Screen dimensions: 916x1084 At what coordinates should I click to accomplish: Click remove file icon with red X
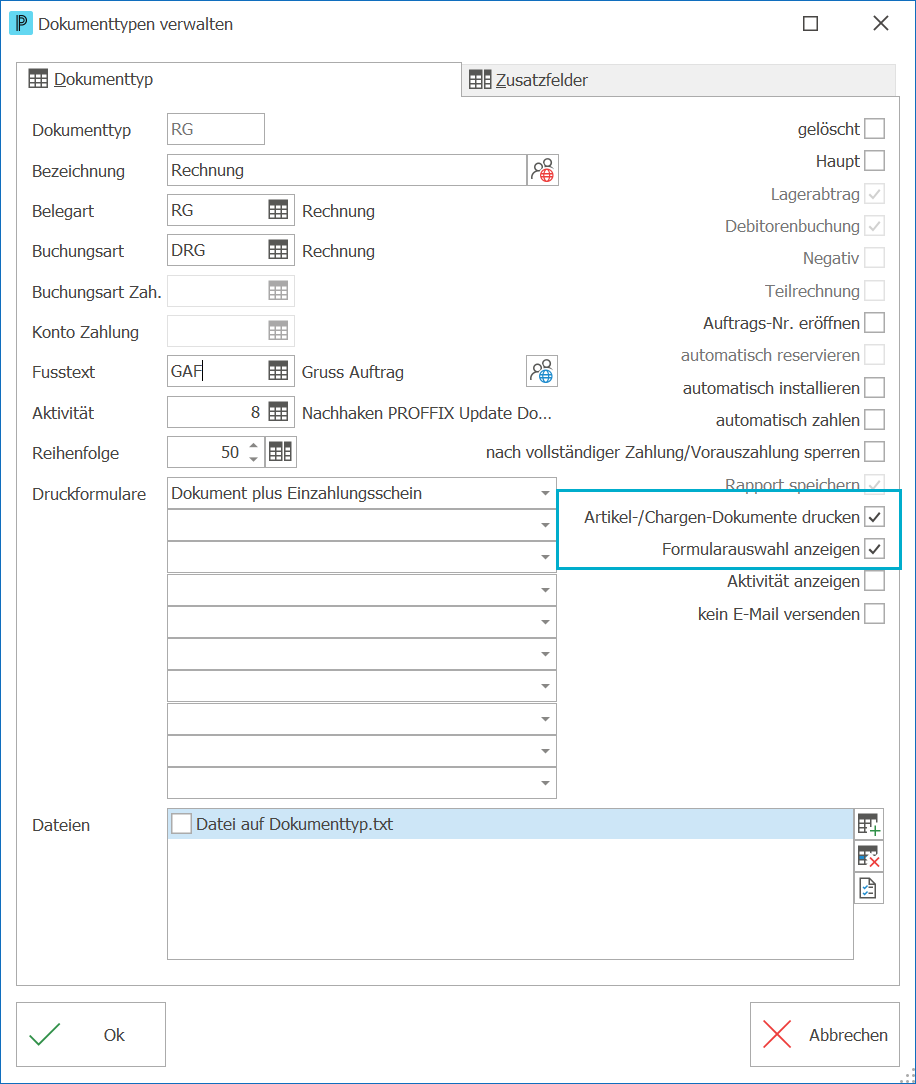[869, 857]
